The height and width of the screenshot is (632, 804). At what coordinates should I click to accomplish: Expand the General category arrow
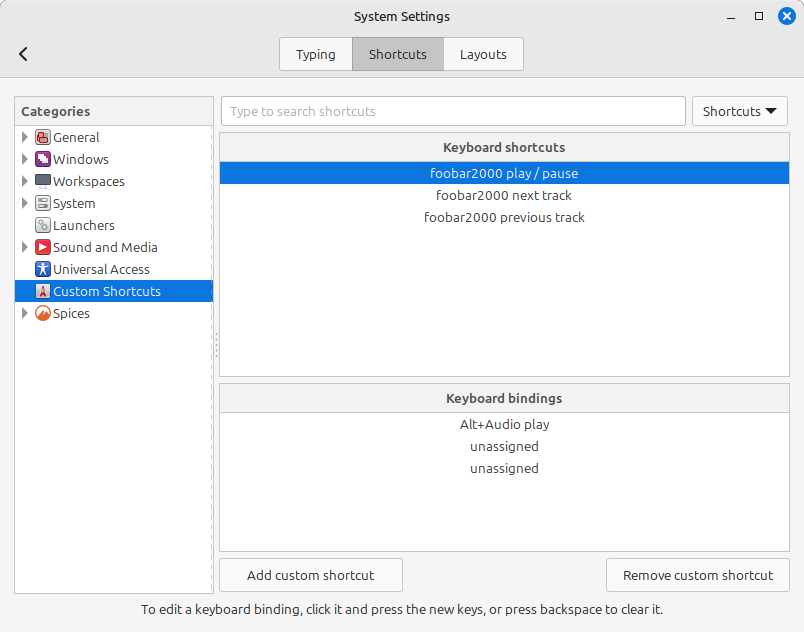pyautogui.click(x=24, y=137)
